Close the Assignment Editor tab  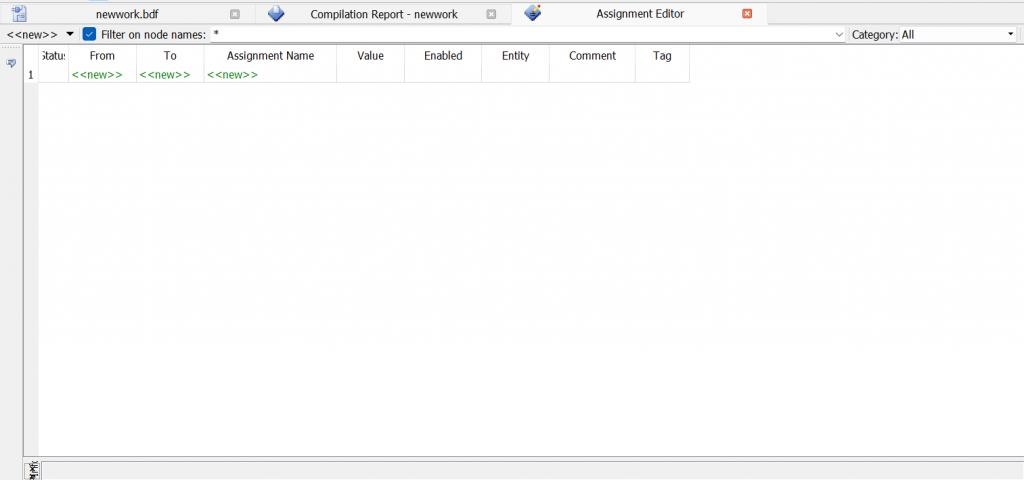[747, 14]
